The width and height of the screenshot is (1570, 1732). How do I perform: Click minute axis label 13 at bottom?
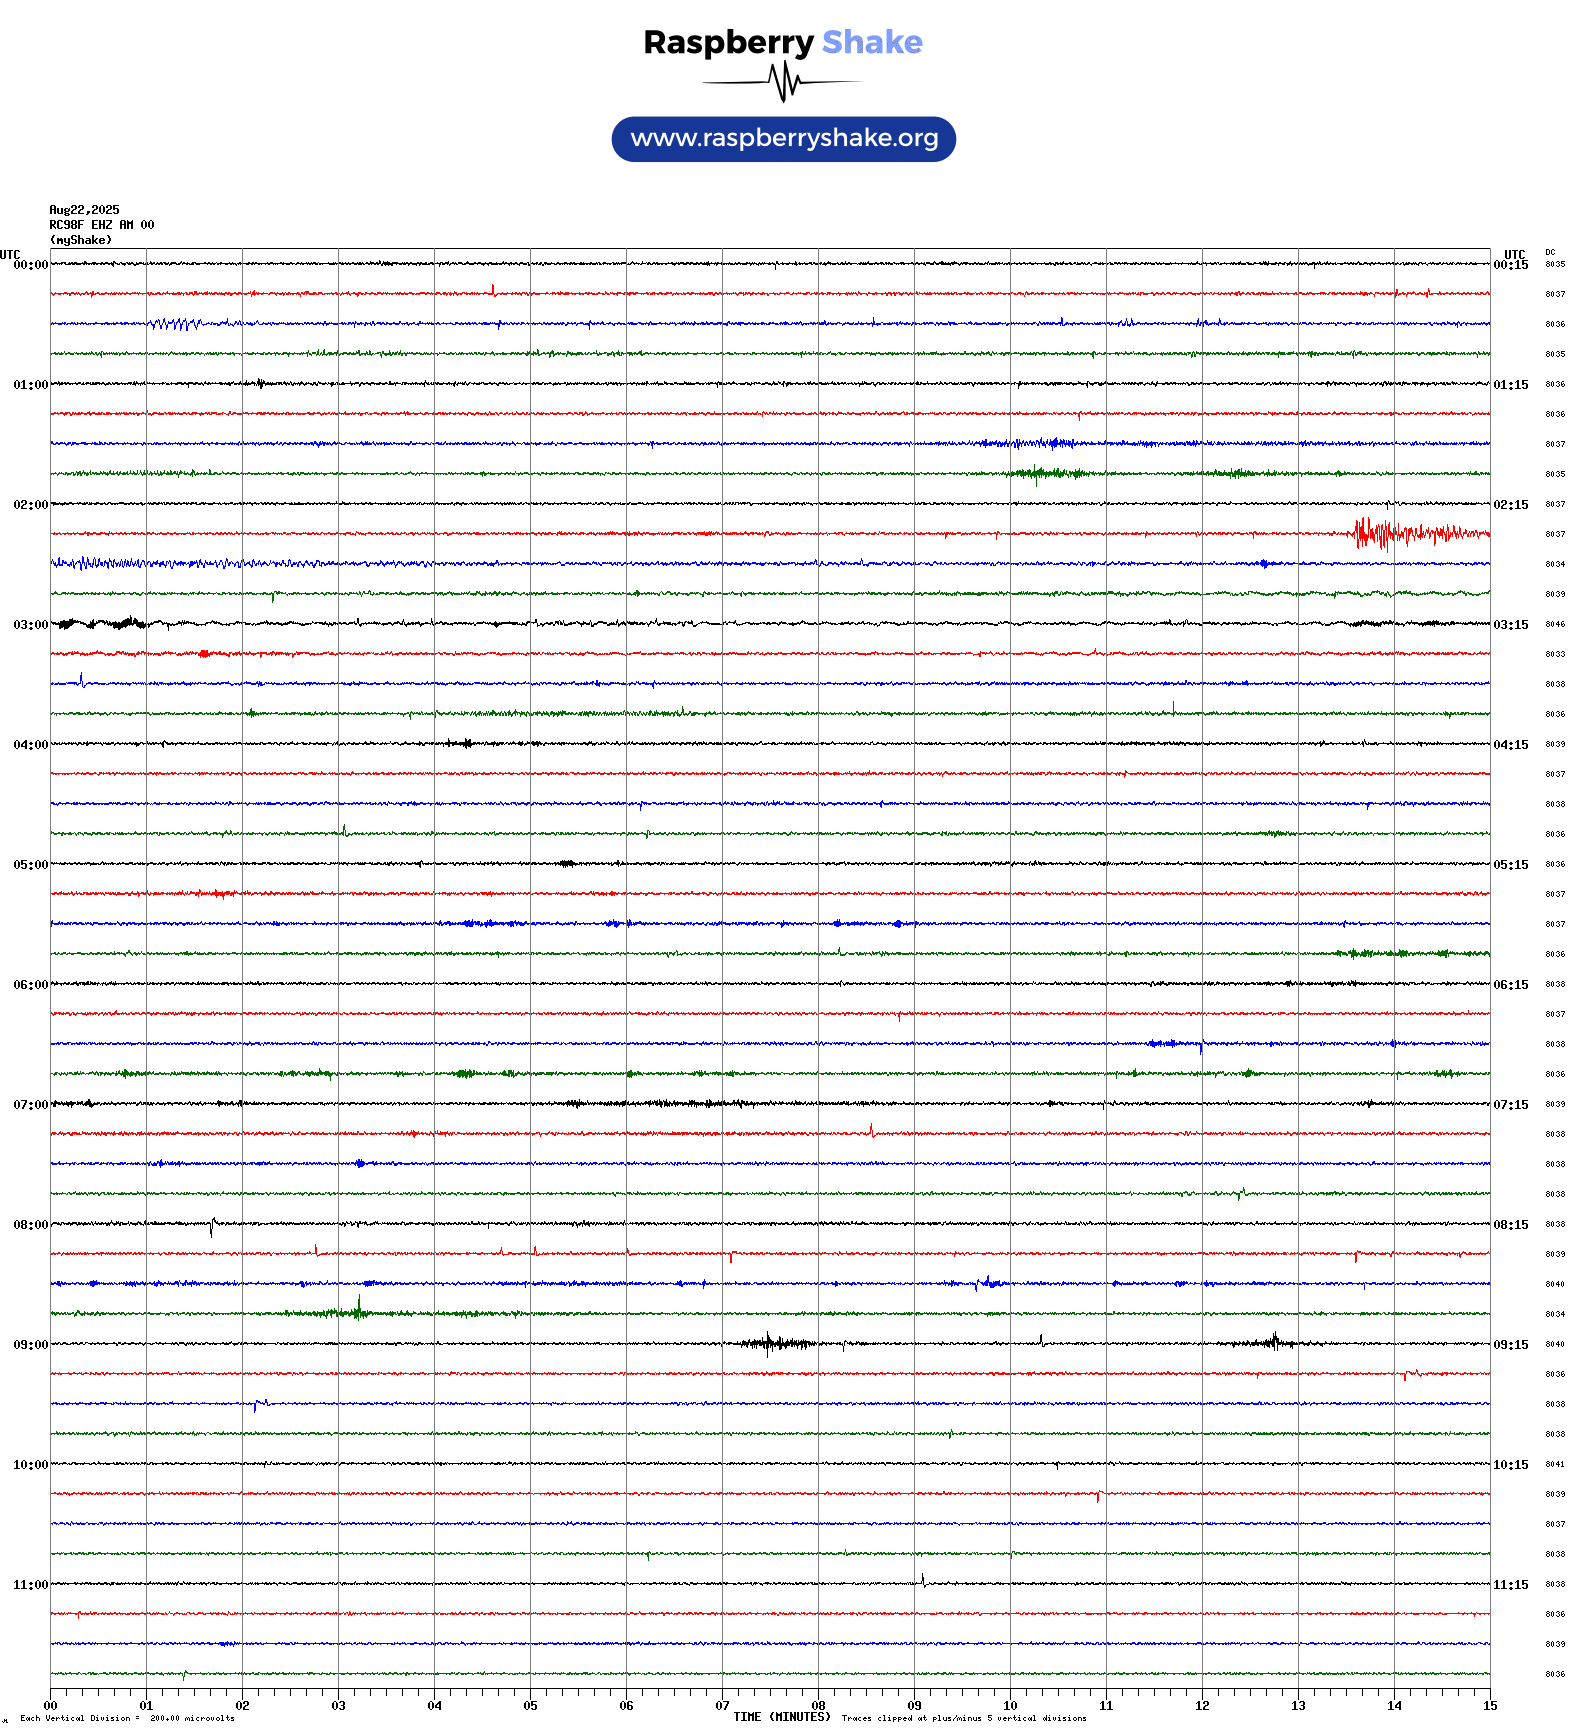pyautogui.click(x=1298, y=1706)
